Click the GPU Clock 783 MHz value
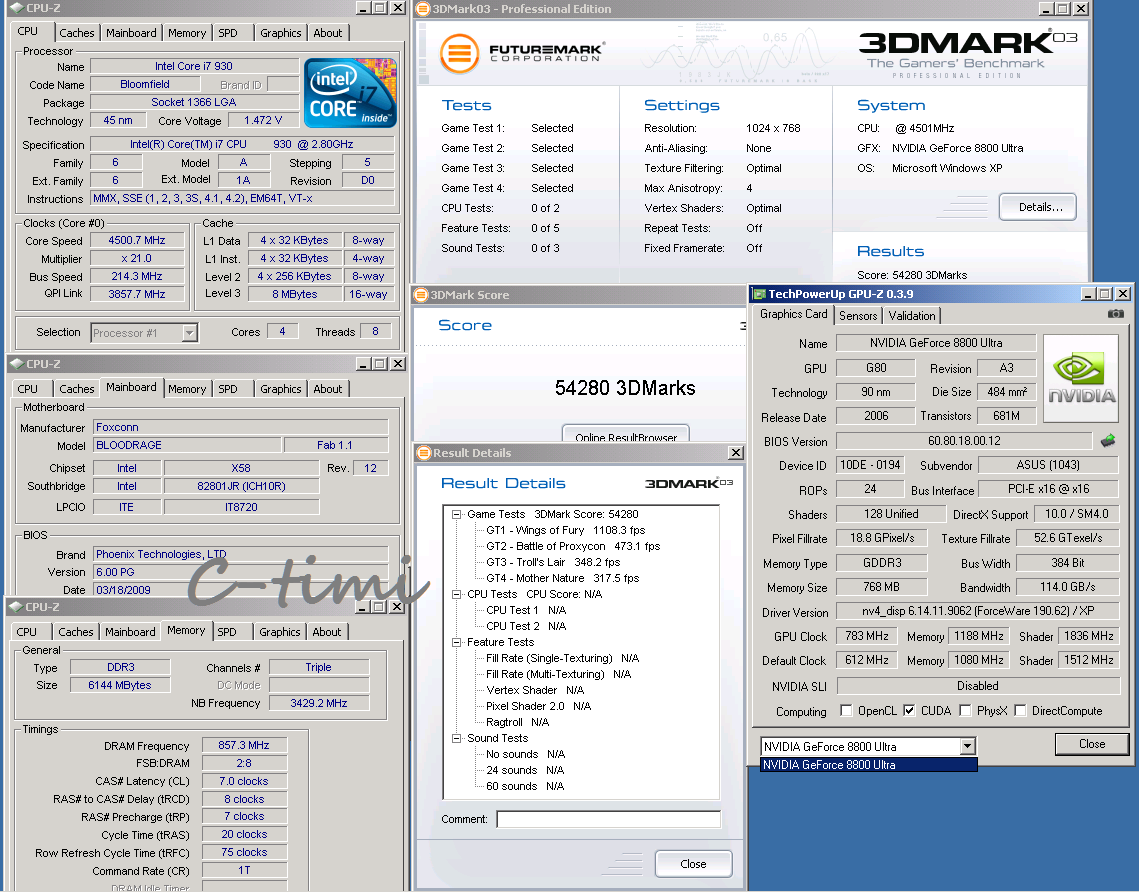1139x893 pixels. tap(867, 636)
